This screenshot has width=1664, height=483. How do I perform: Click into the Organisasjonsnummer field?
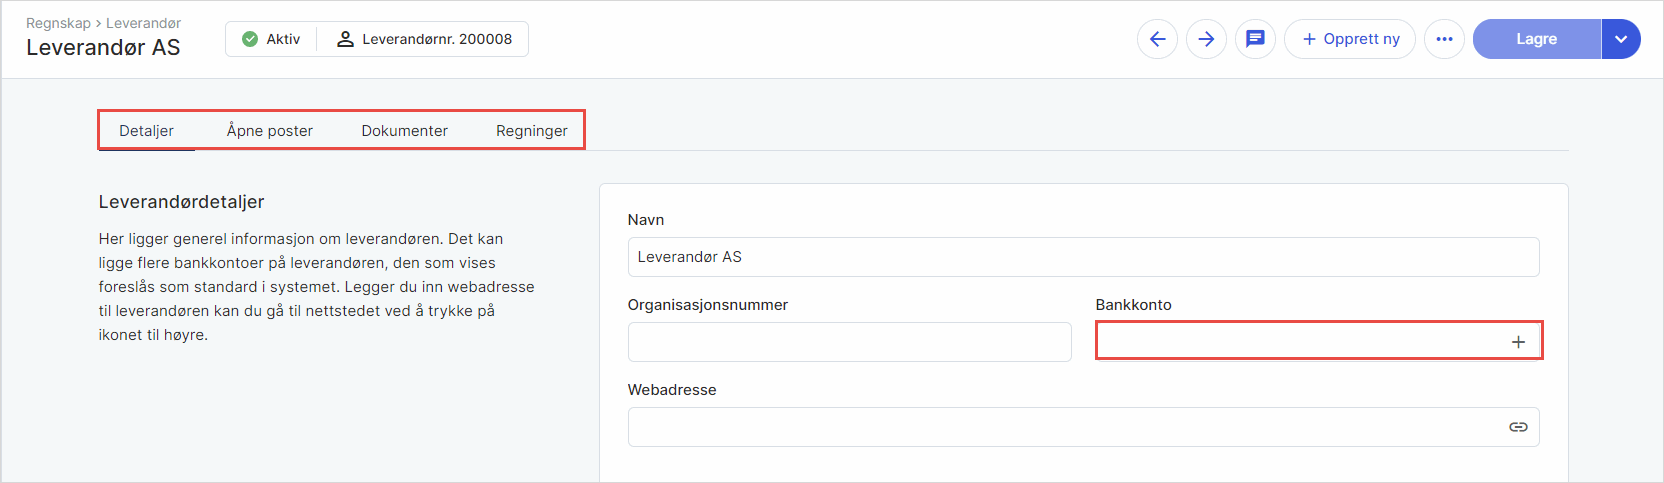click(x=849, y=342)
